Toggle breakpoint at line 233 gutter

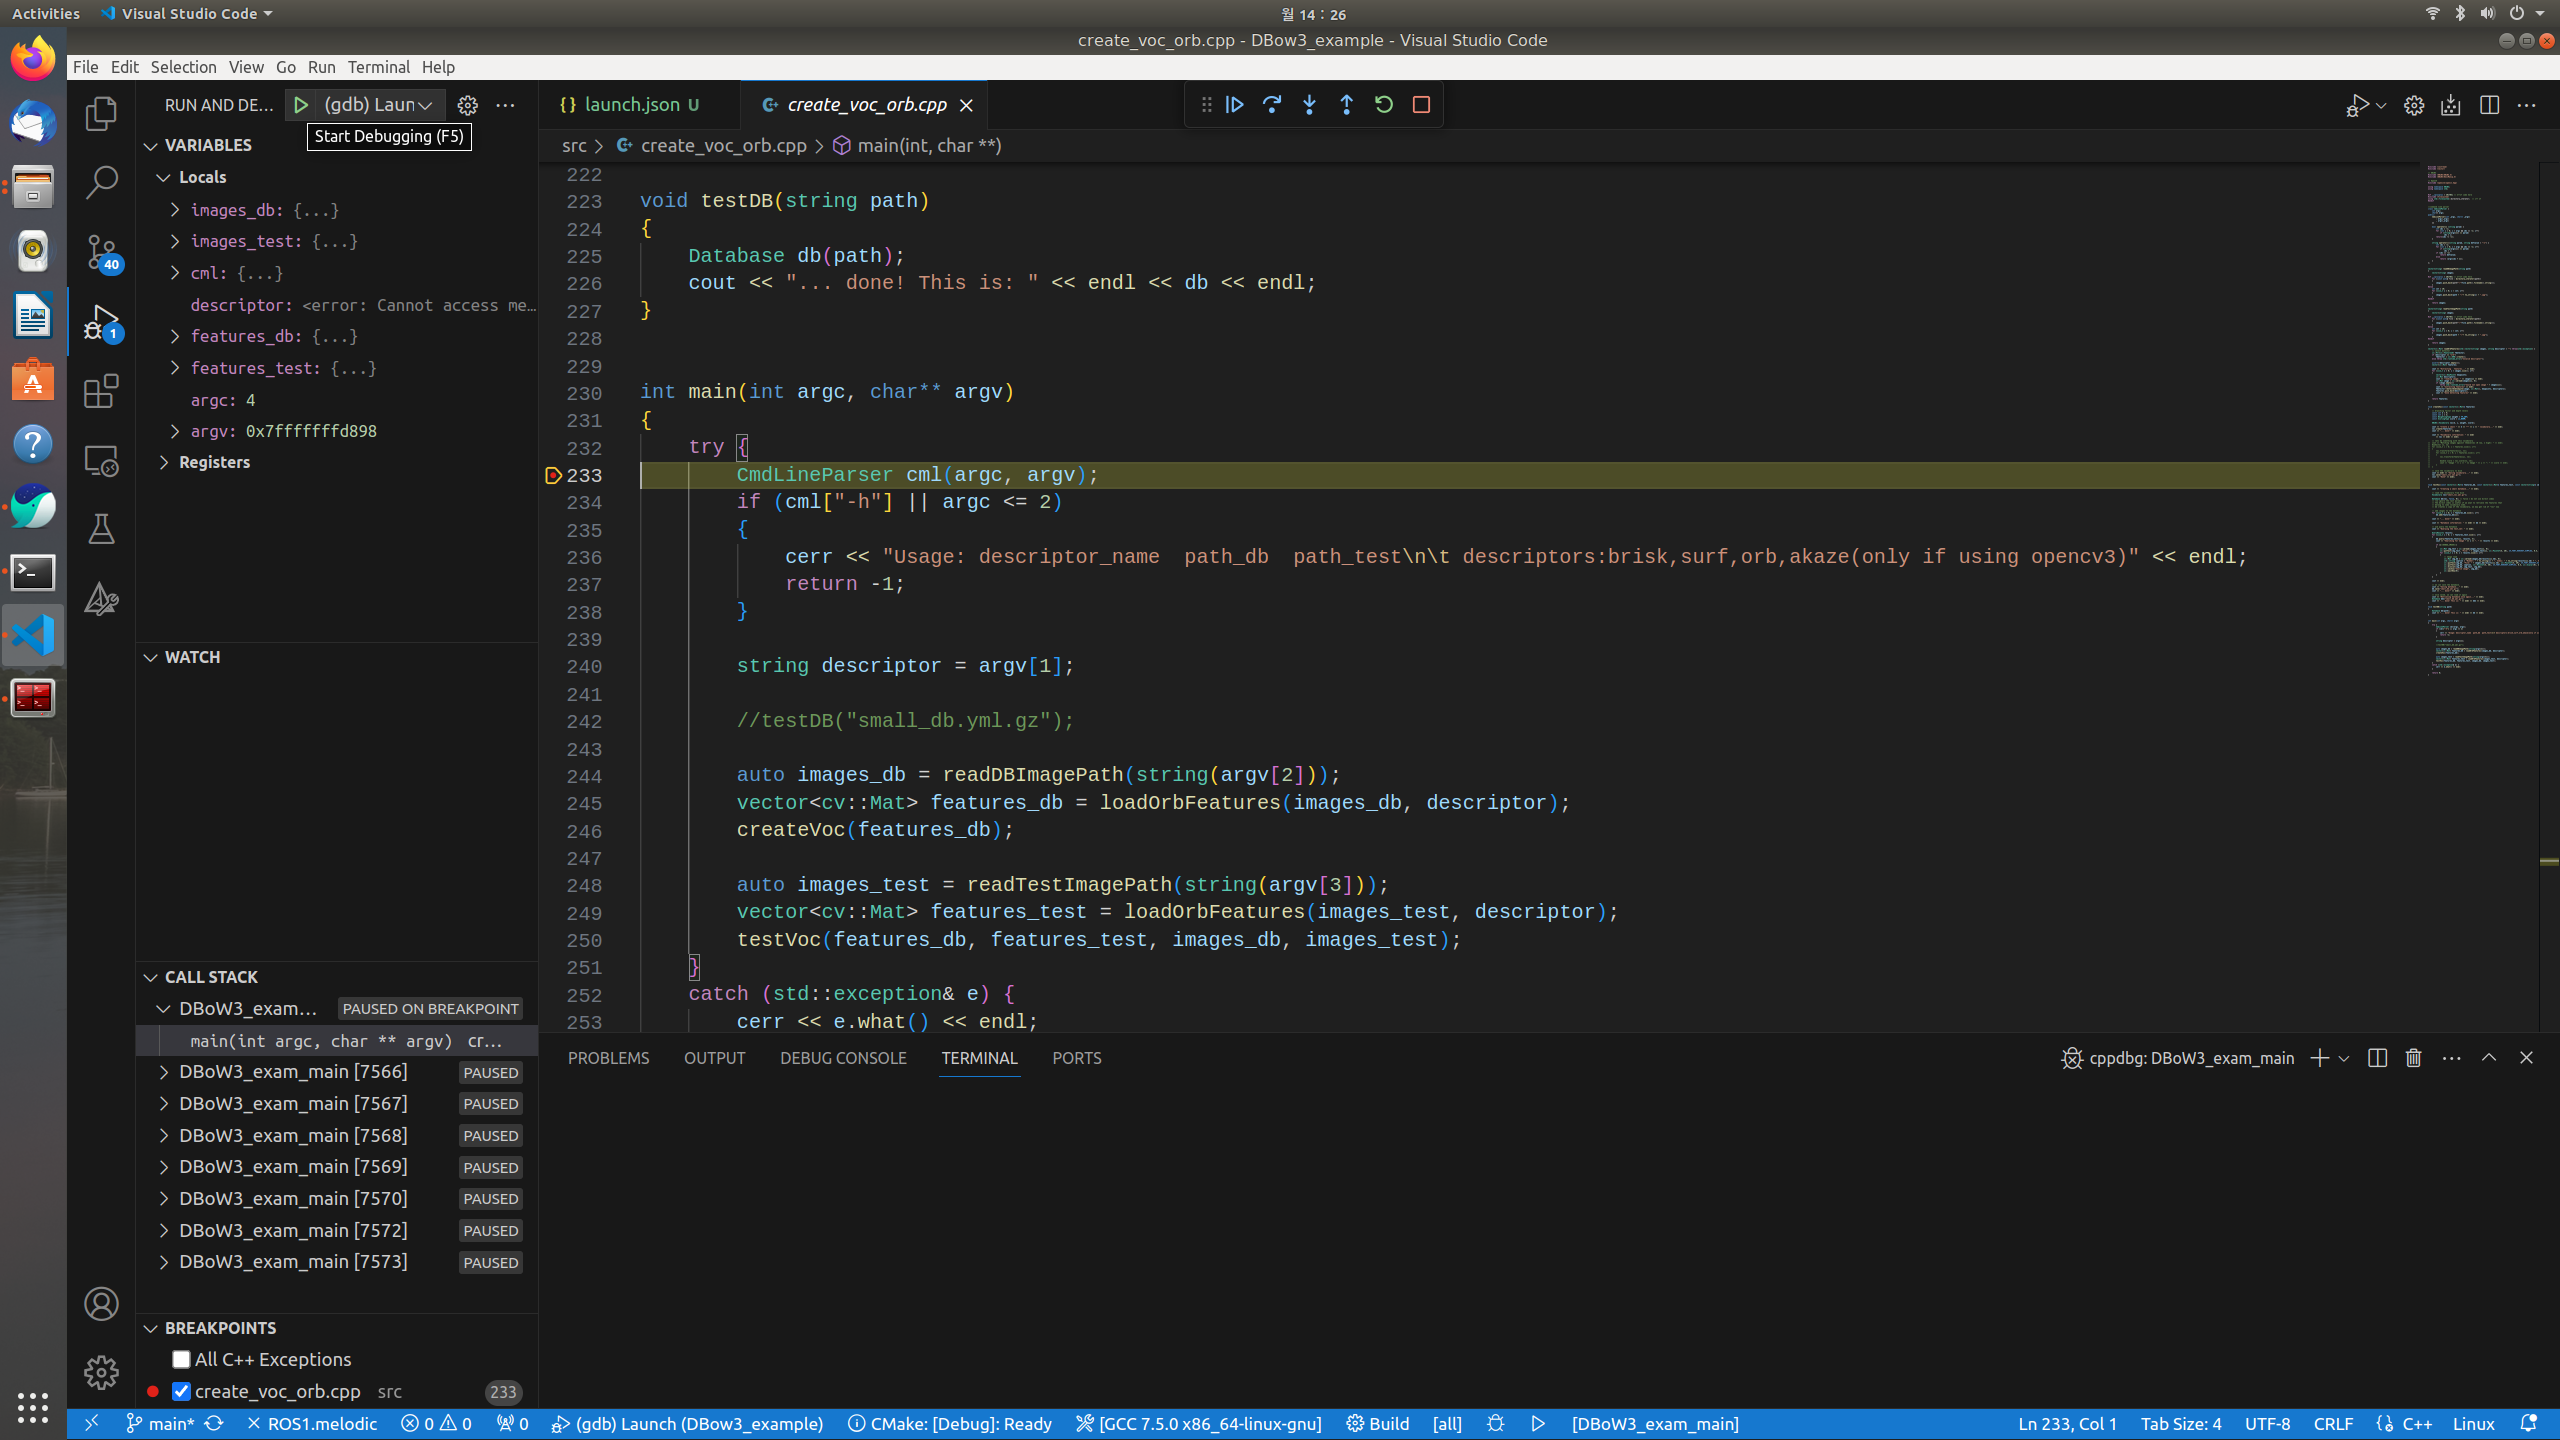point(553,475)
